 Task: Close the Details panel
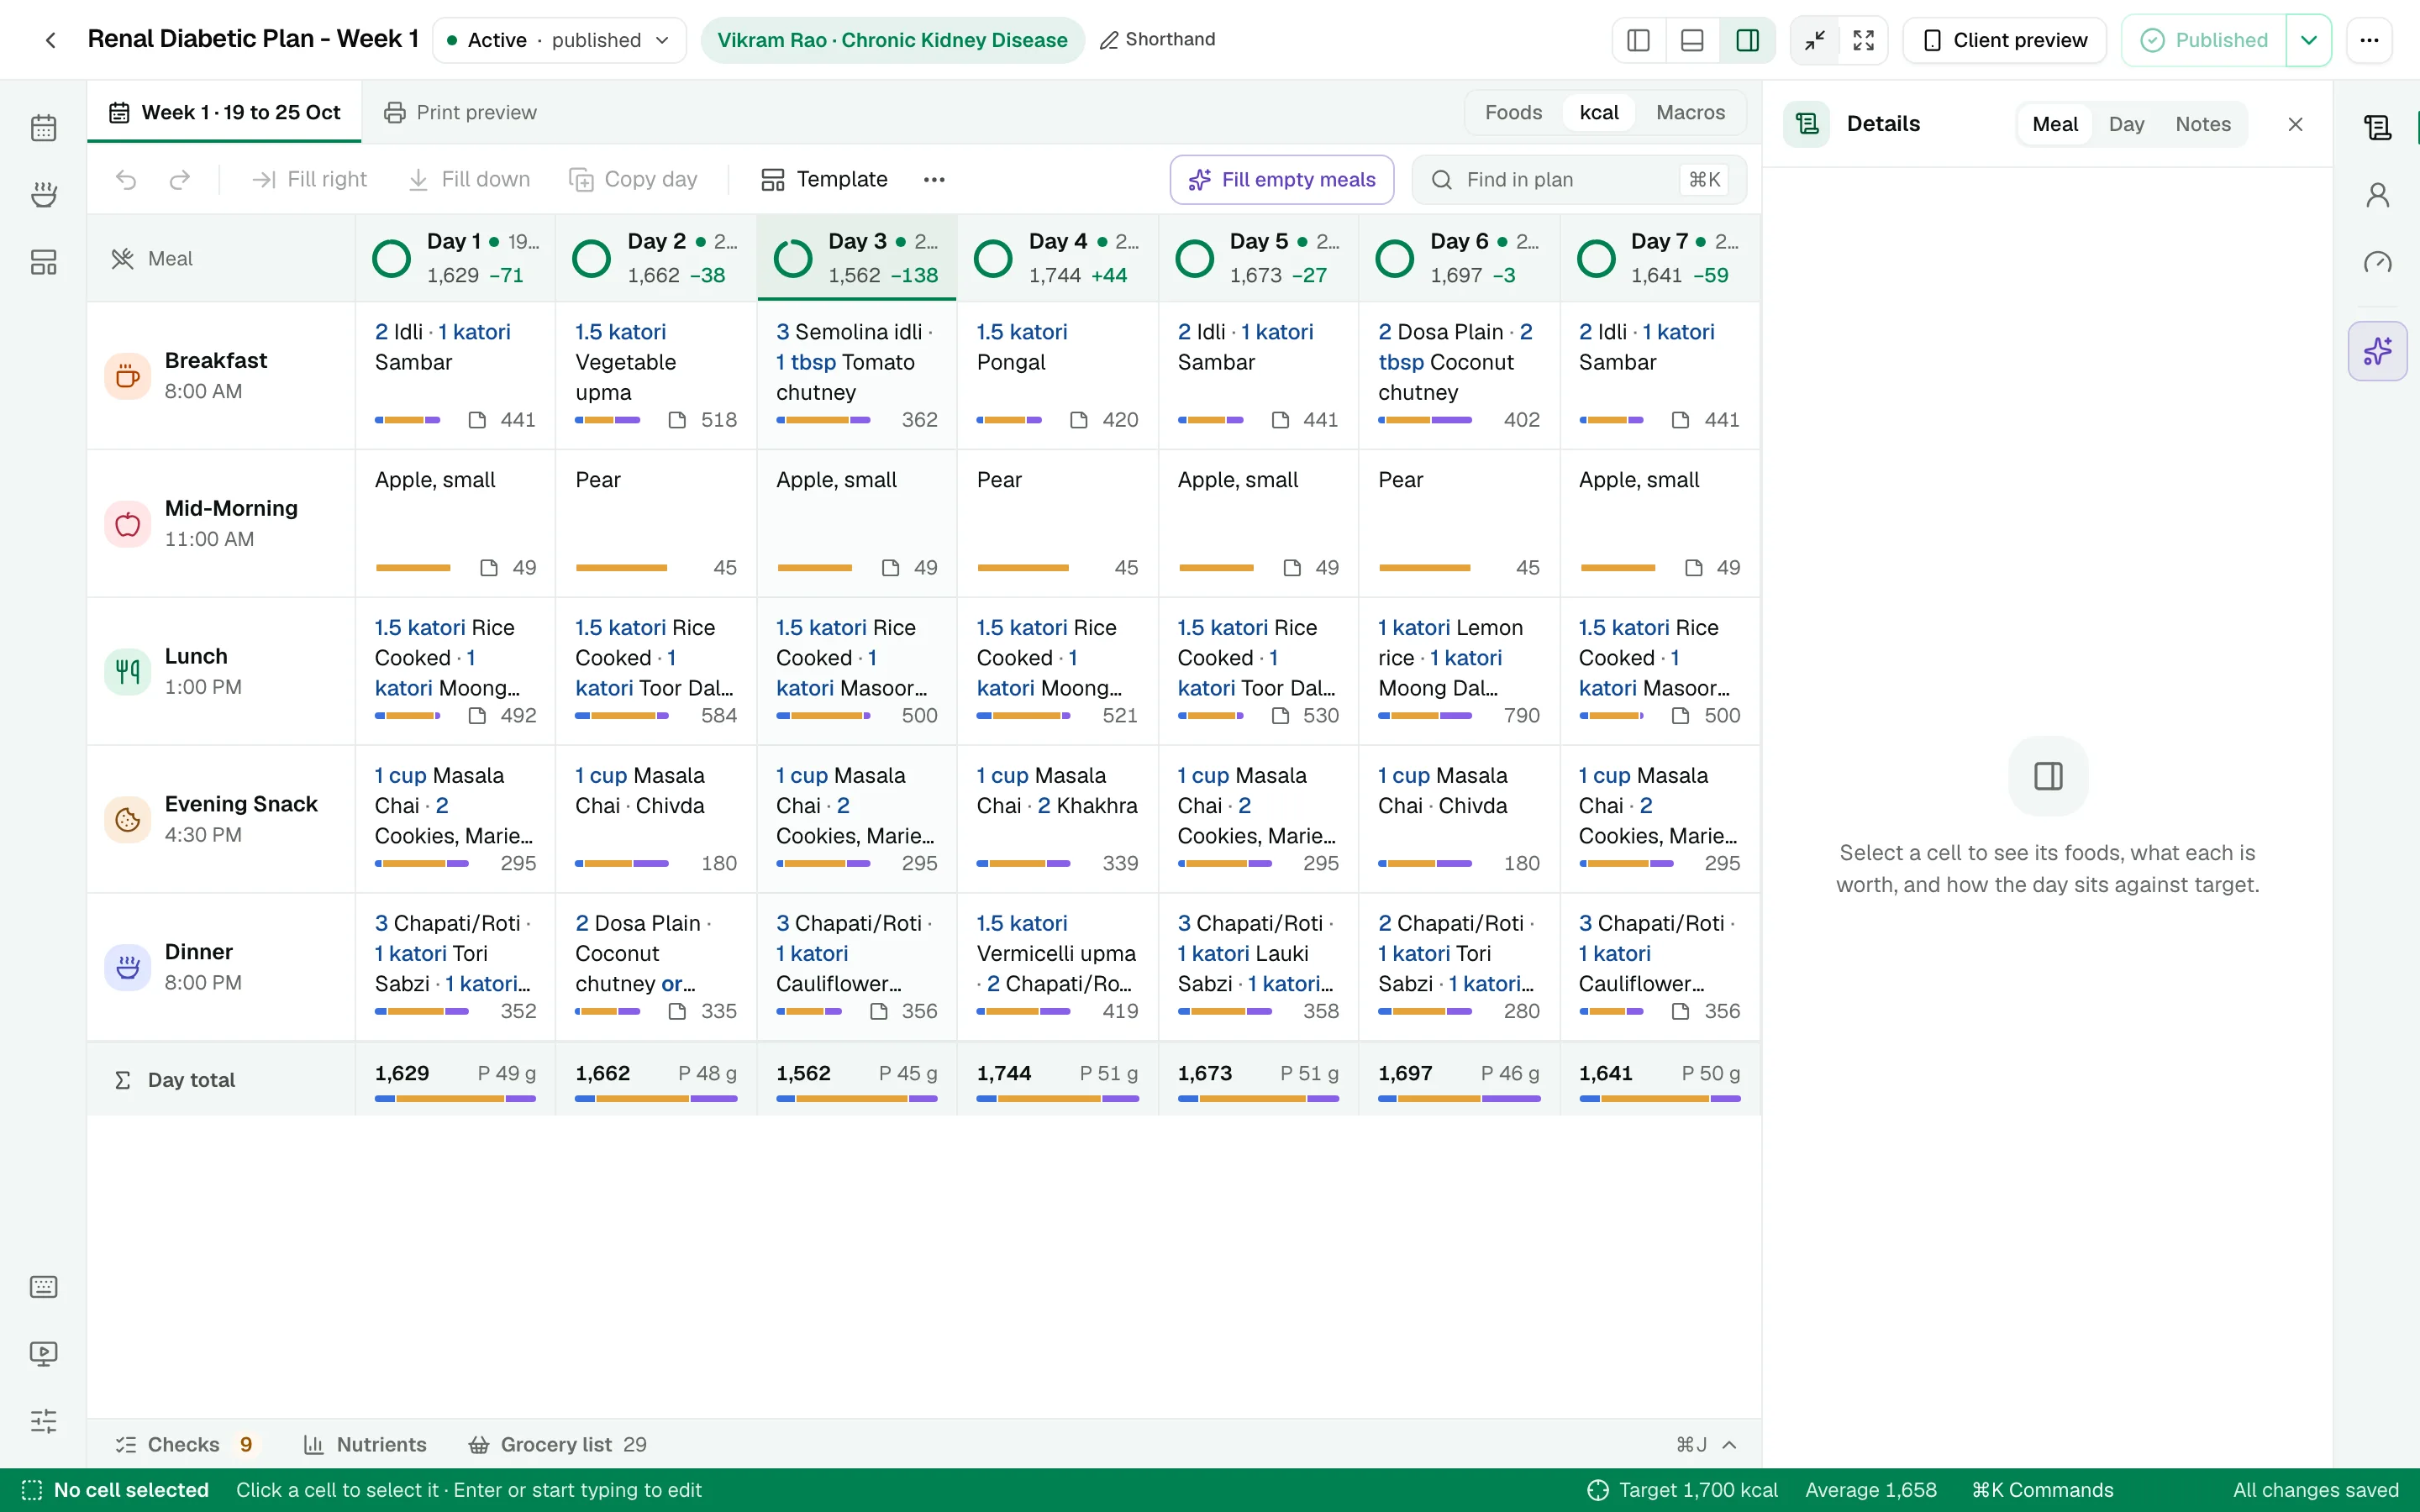(2296, 124)
